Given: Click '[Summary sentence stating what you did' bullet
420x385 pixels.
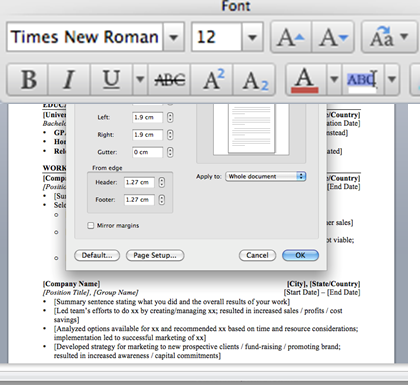Looking at the screenshot, I should (172, 302).
